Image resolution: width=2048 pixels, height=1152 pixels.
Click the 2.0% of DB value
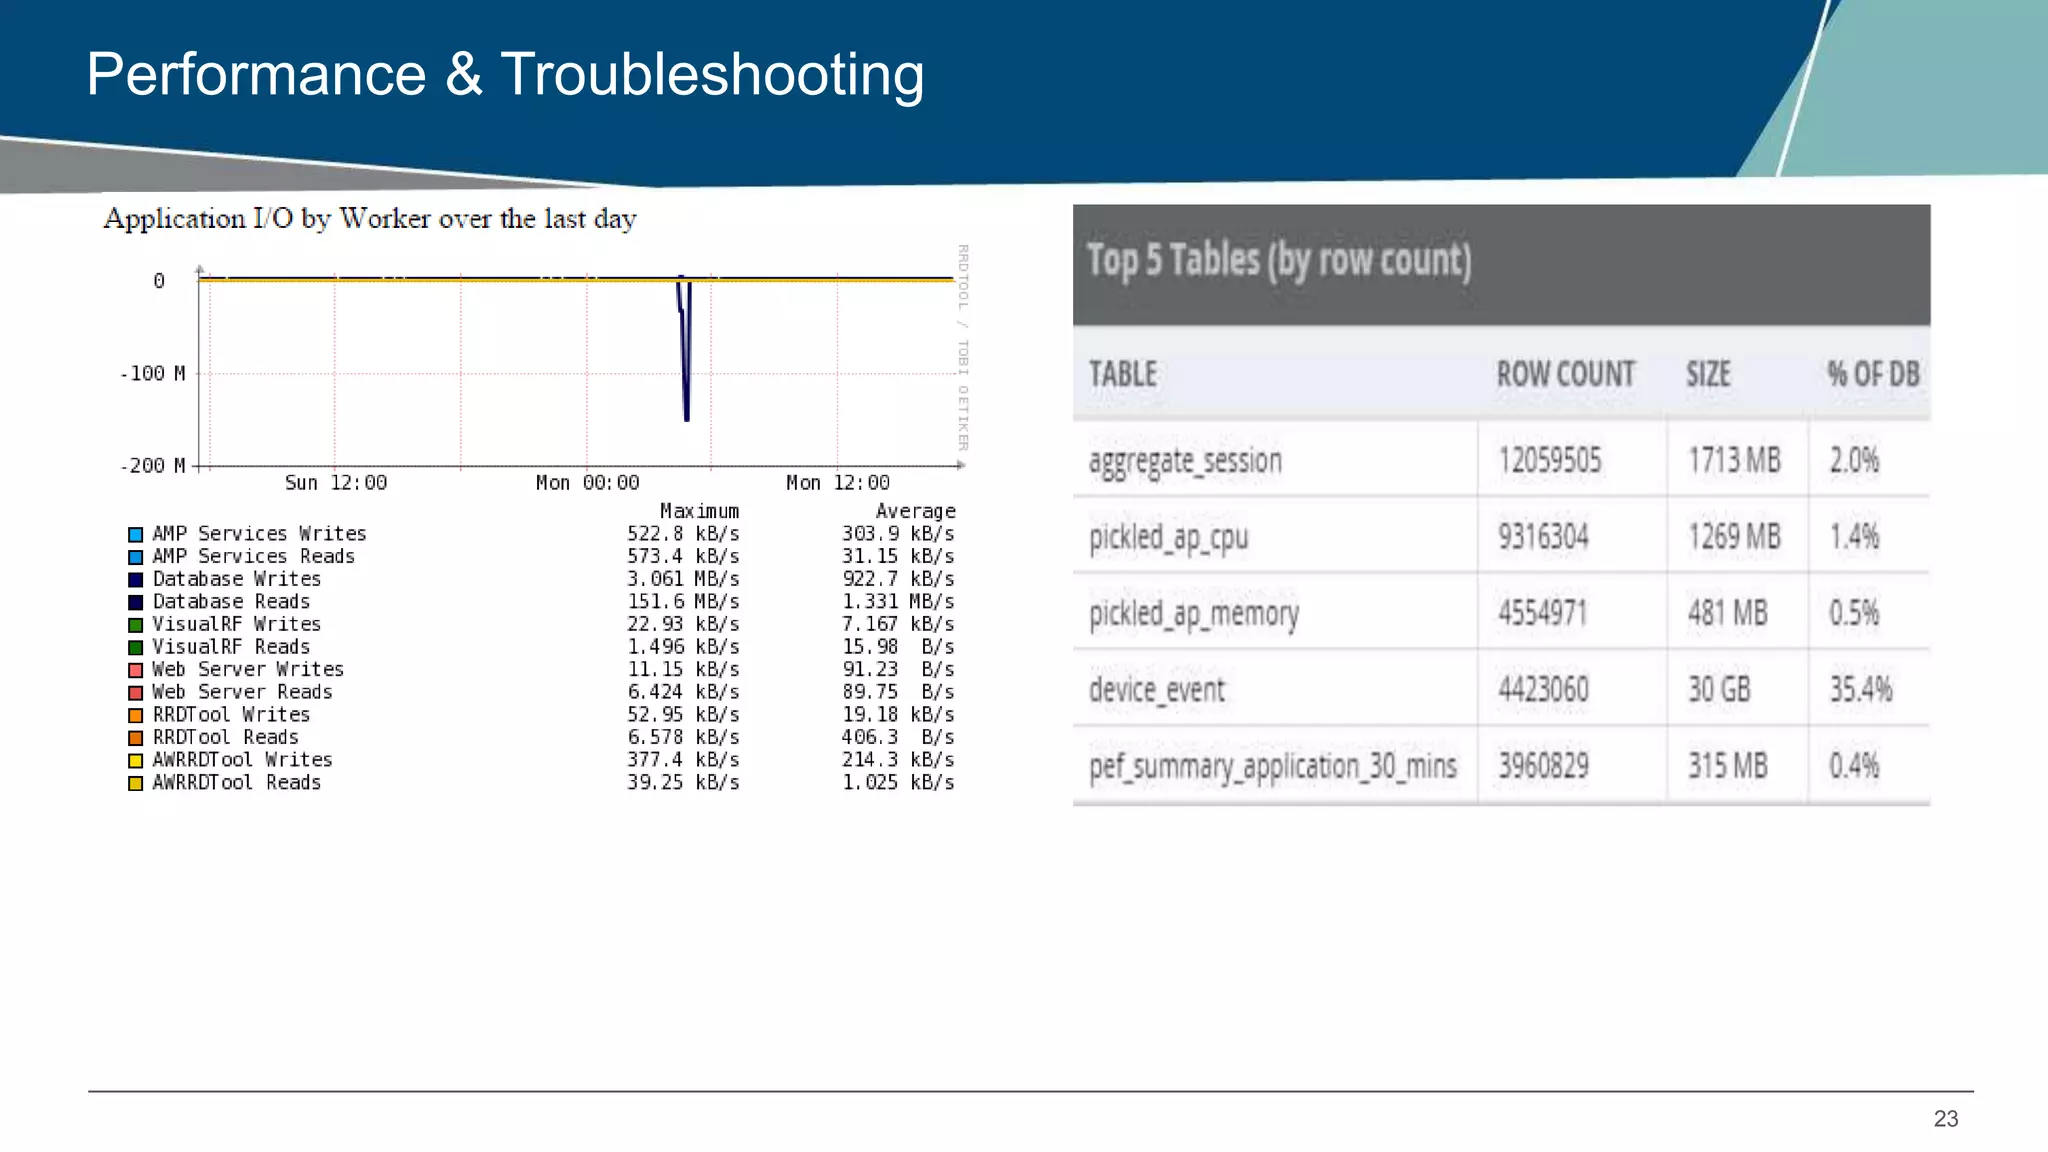tap(1854, 461)
